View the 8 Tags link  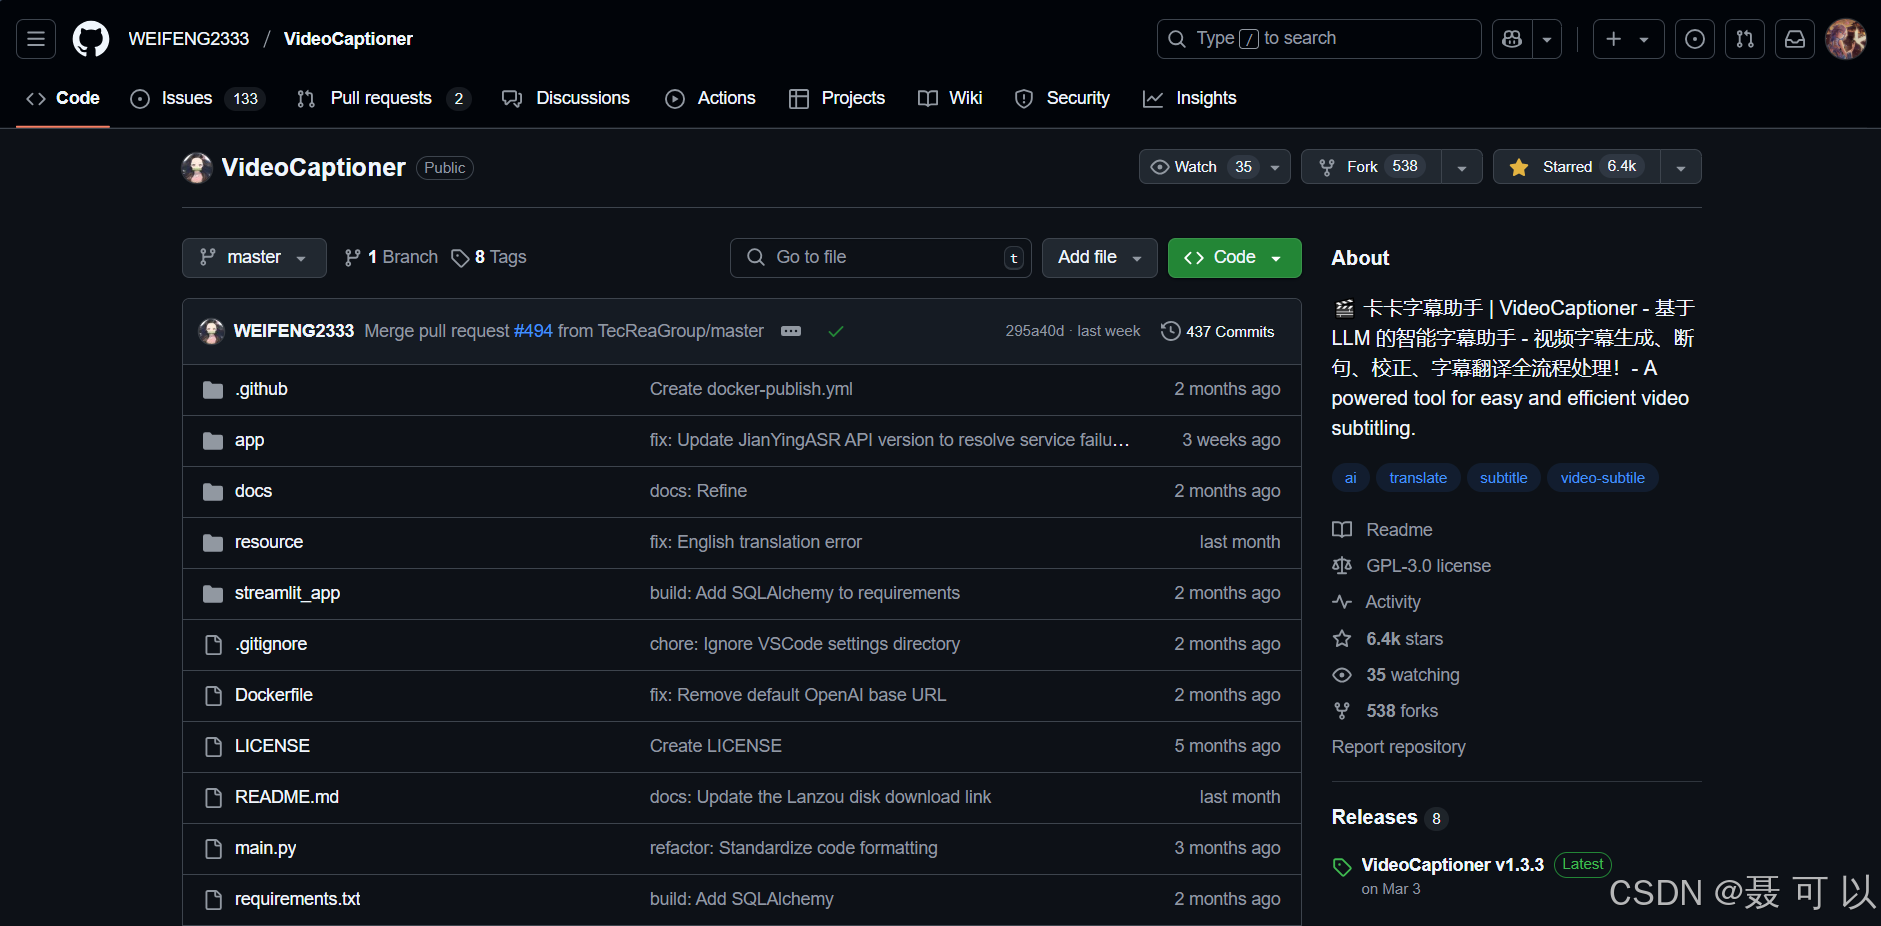pos(488,258)
